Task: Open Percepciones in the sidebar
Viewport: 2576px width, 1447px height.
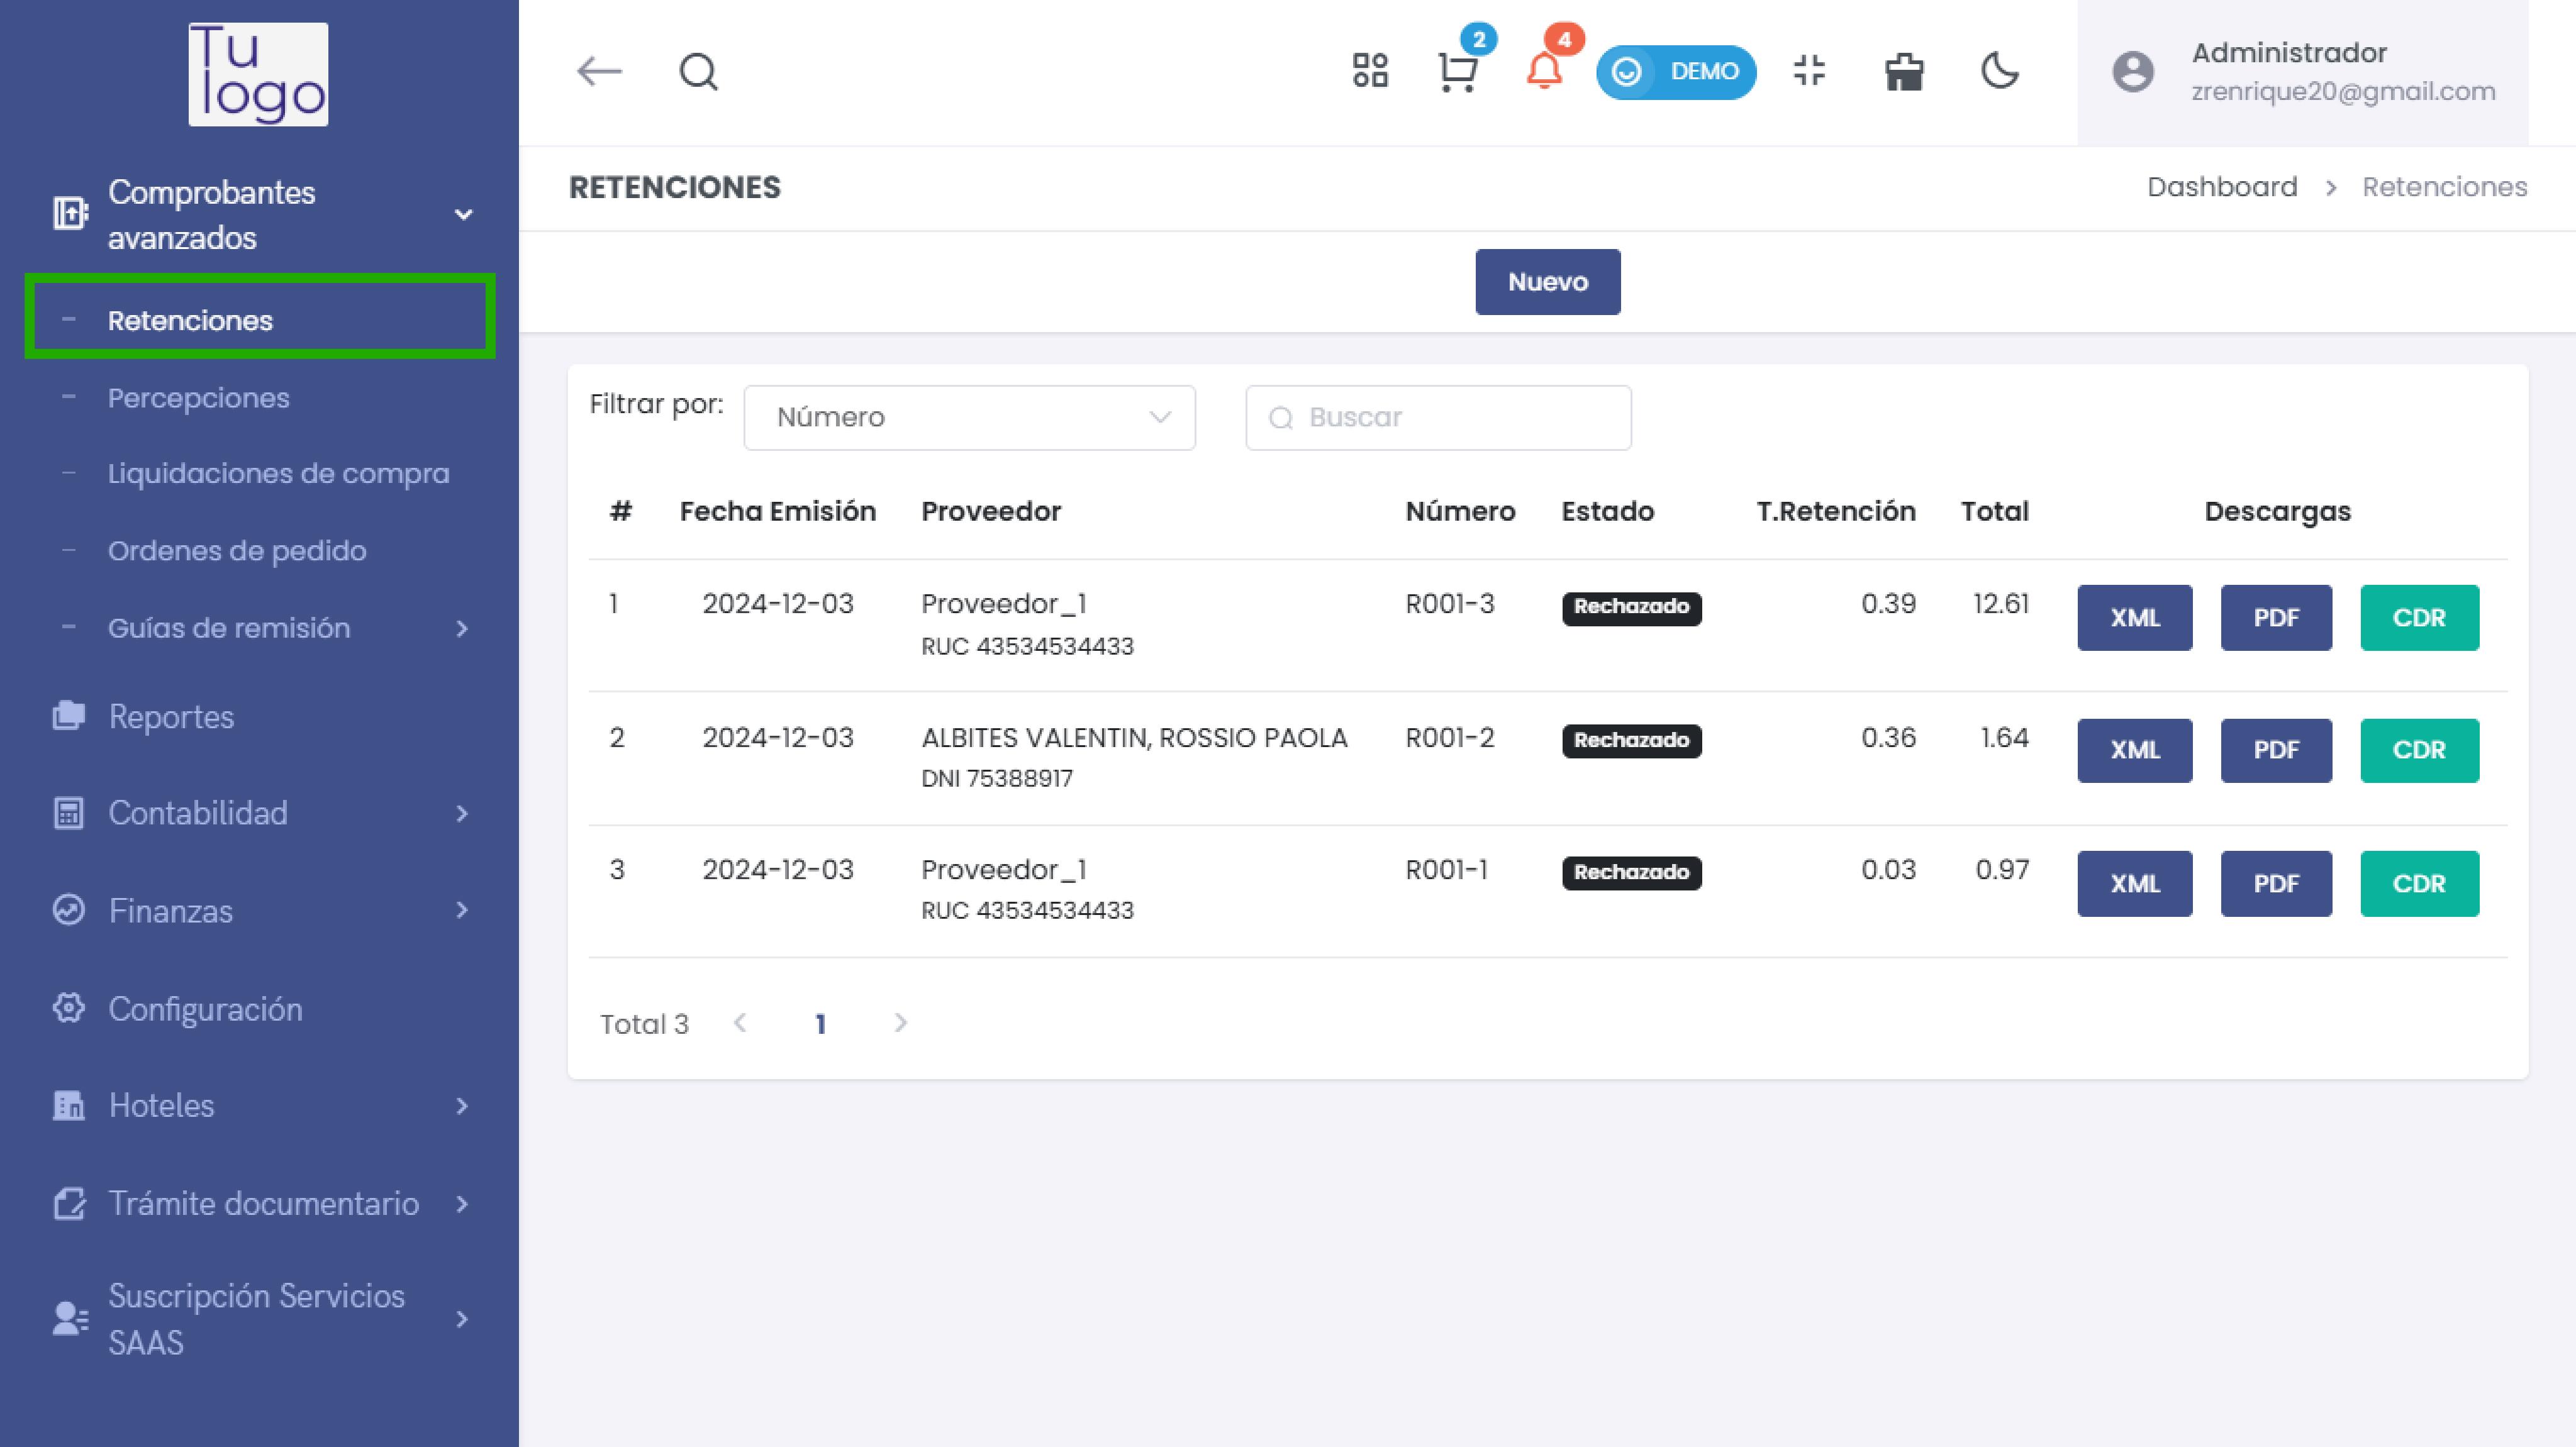Action: pos(198,398)
